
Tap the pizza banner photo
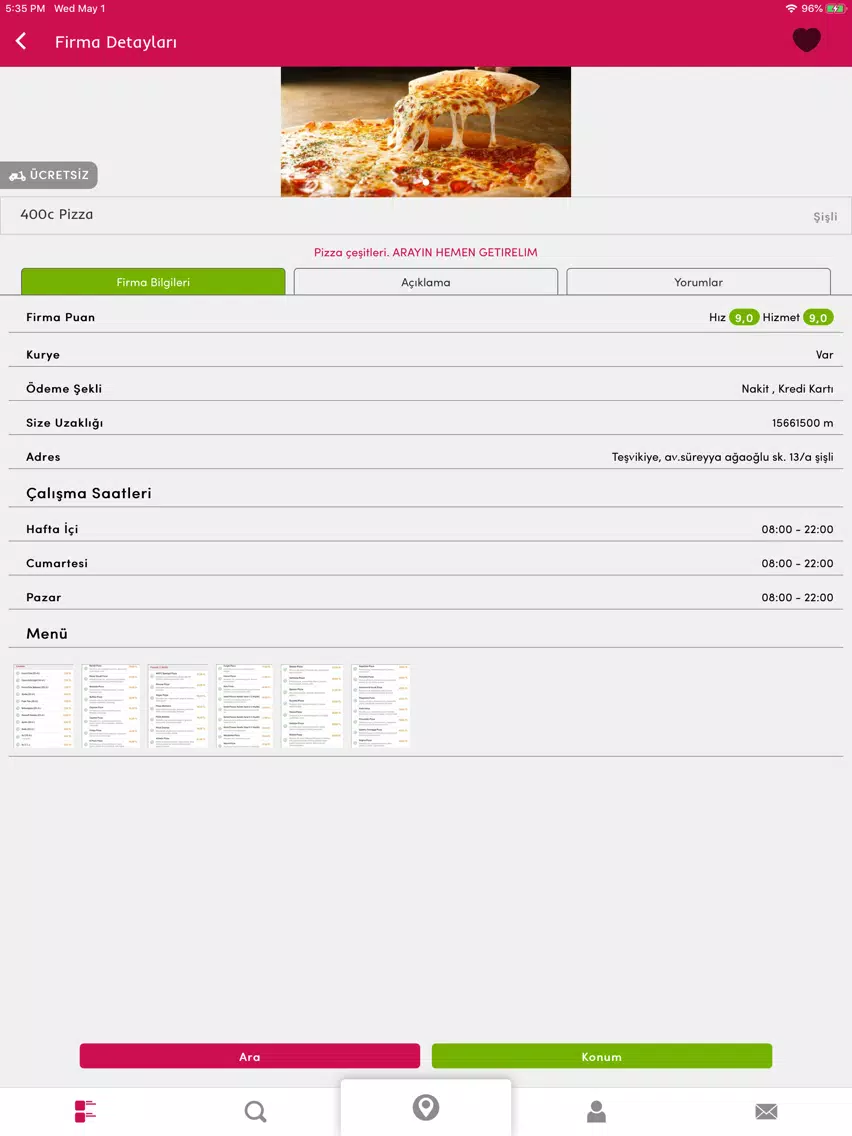click(426, 132)
